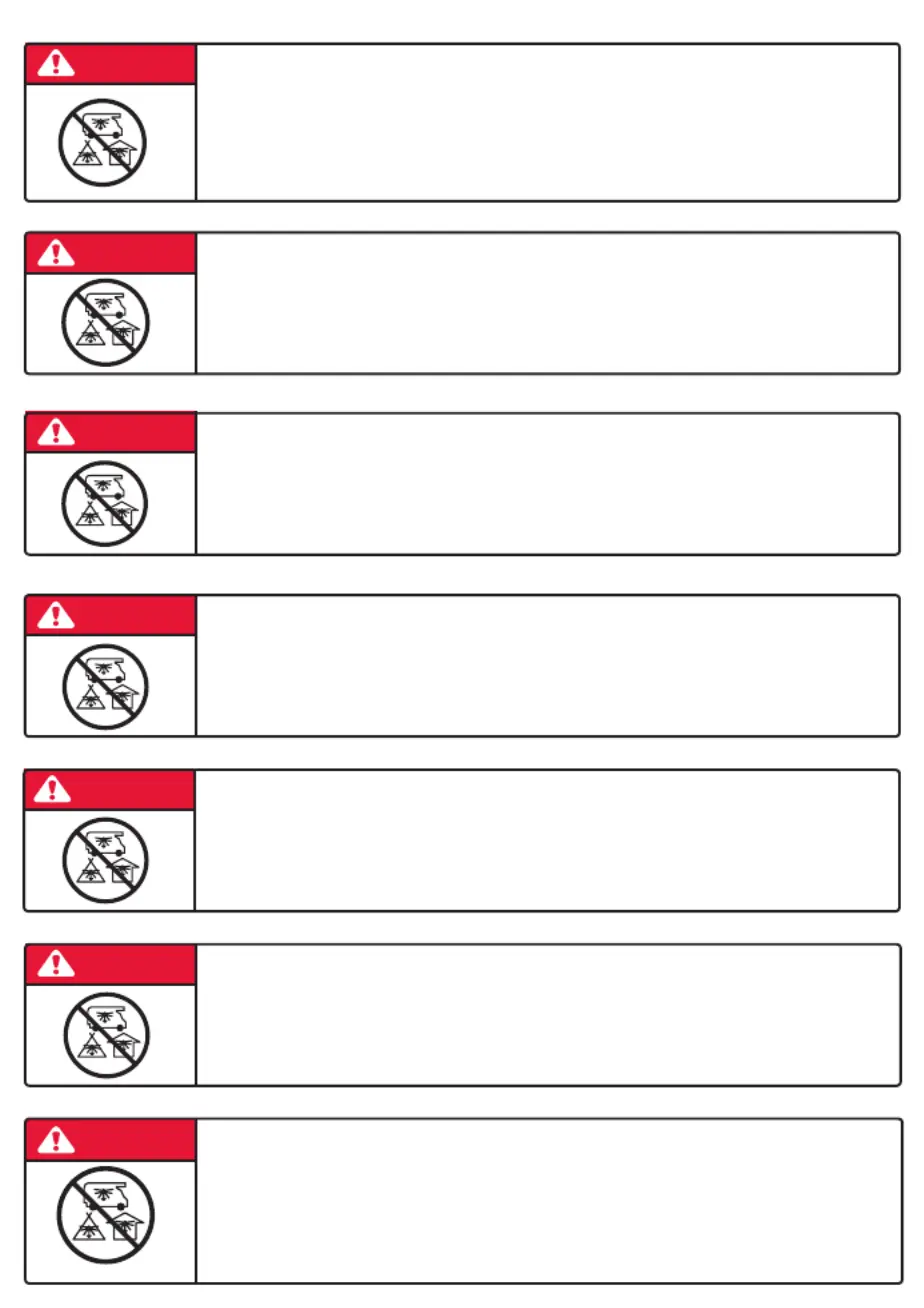
Task: Select the empty text area of first warning box
Action: [x=548, y=122]
